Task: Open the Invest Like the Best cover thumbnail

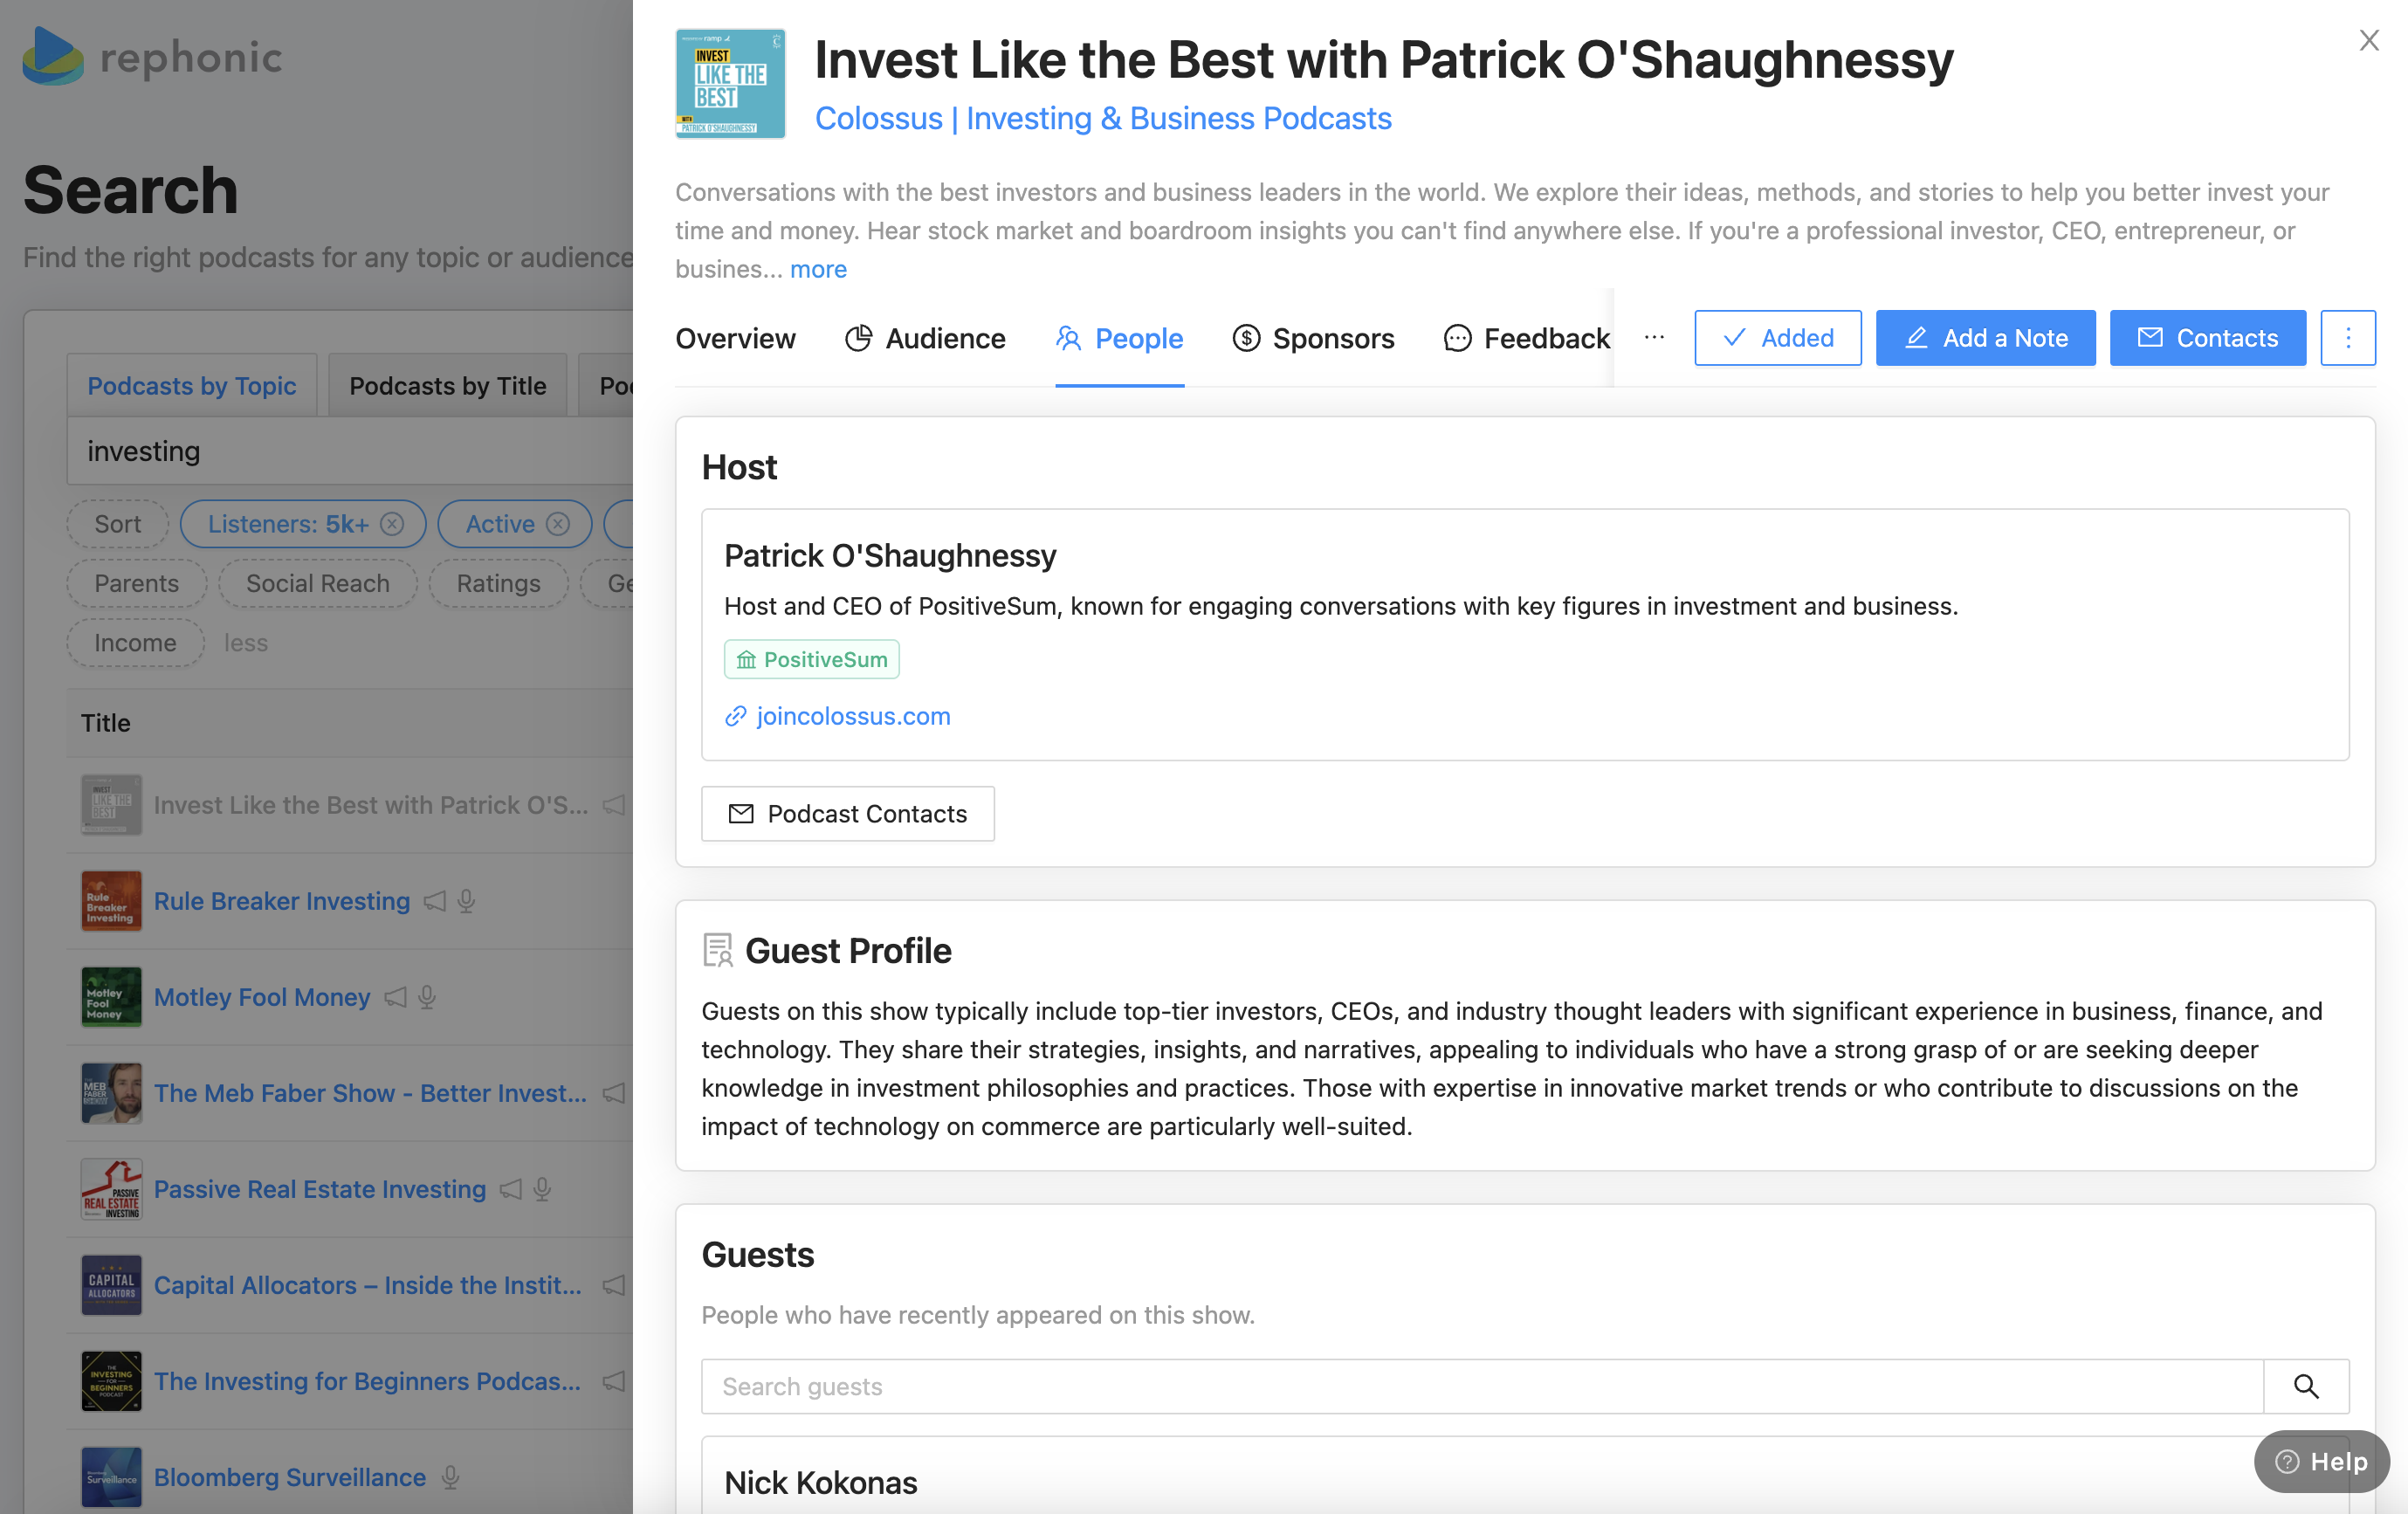Action: point(730,83)
